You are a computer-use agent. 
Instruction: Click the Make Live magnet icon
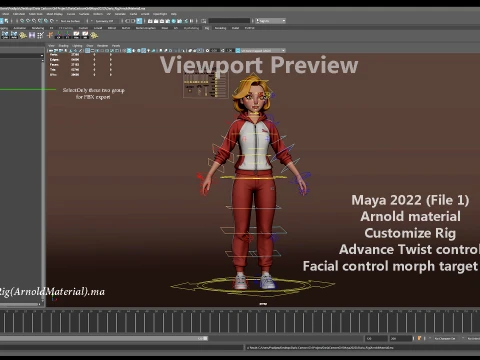pos(52,21)
